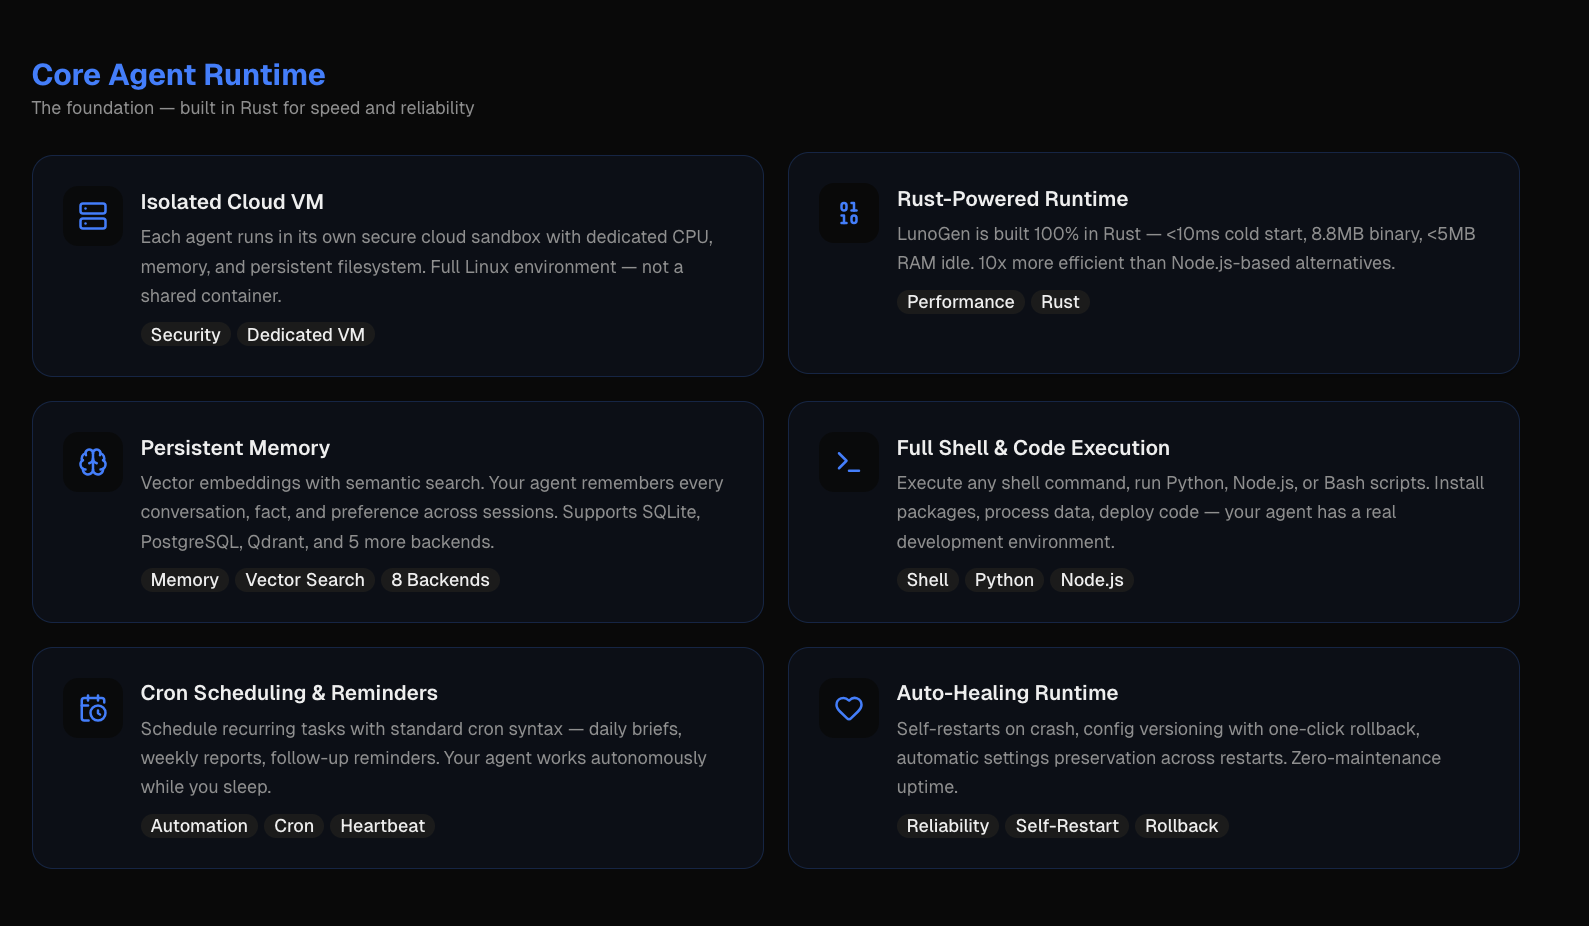Click the Full Shell terminal prompt icon

point(849,462)
